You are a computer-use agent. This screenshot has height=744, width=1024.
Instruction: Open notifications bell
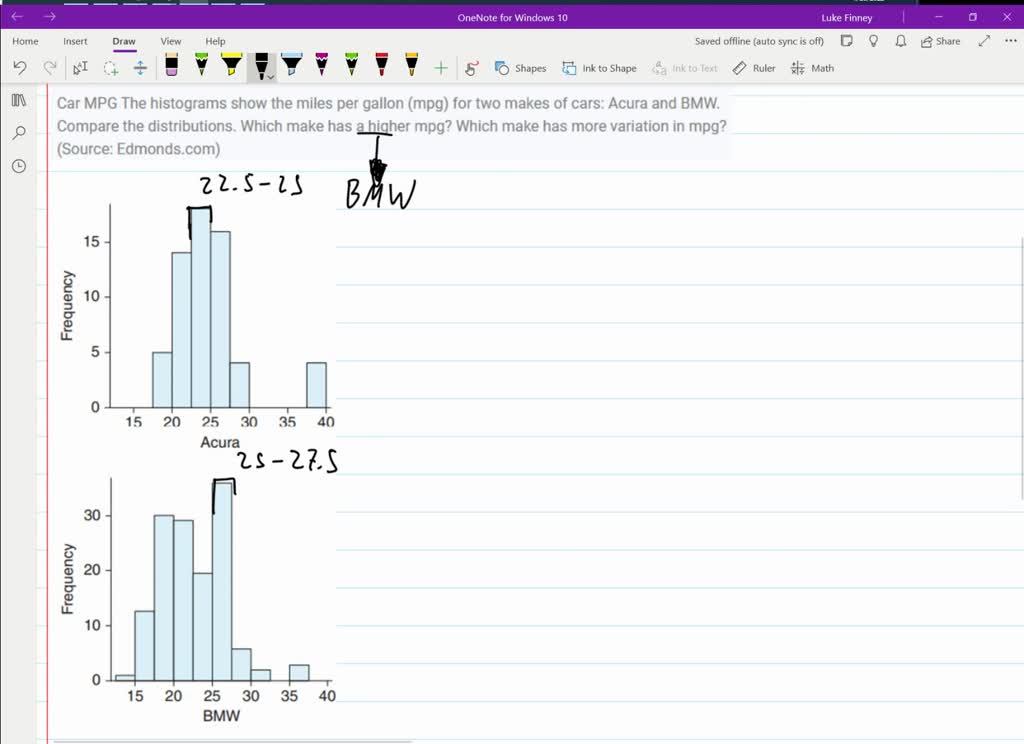coord(901,41)
